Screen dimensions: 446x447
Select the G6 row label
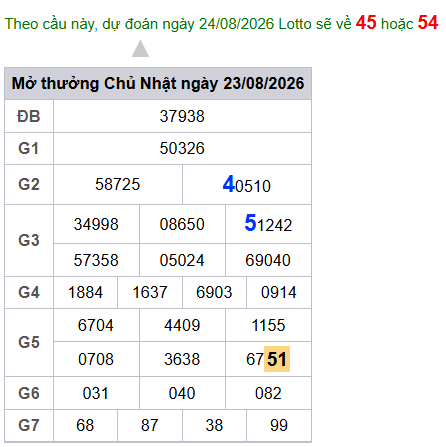coord(29,393)
